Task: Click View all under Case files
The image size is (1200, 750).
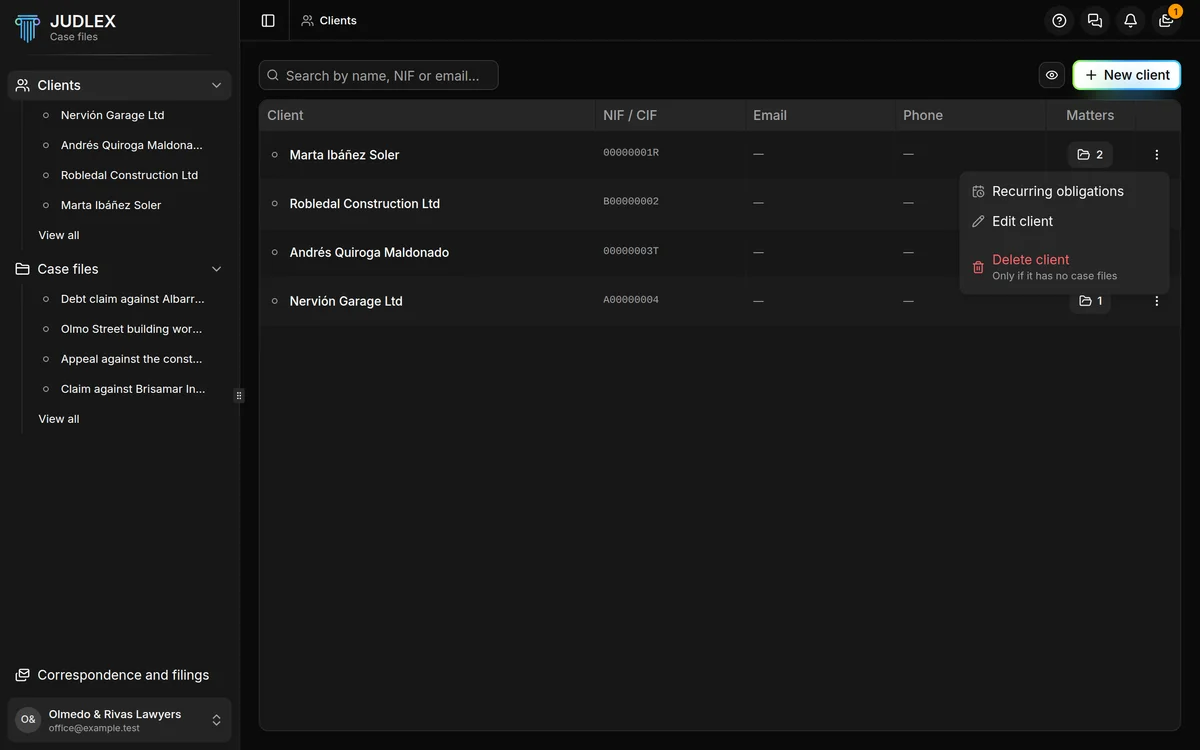Action: click(59, 419)
